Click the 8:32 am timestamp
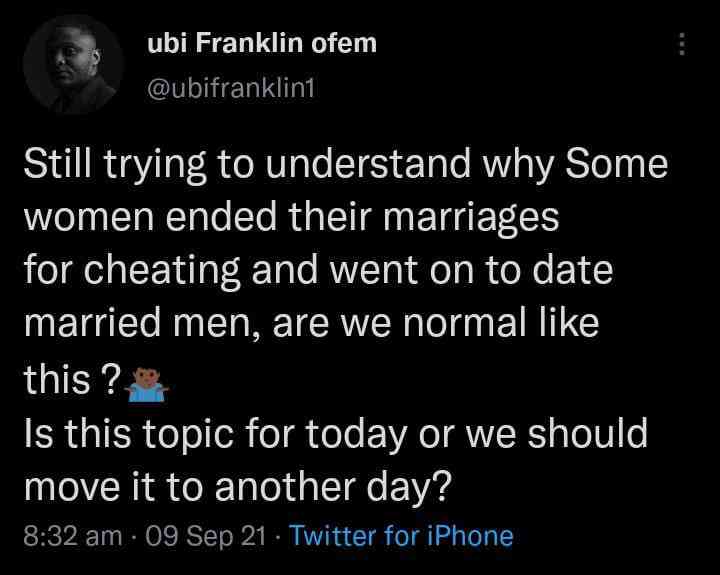 pos(73,536)
